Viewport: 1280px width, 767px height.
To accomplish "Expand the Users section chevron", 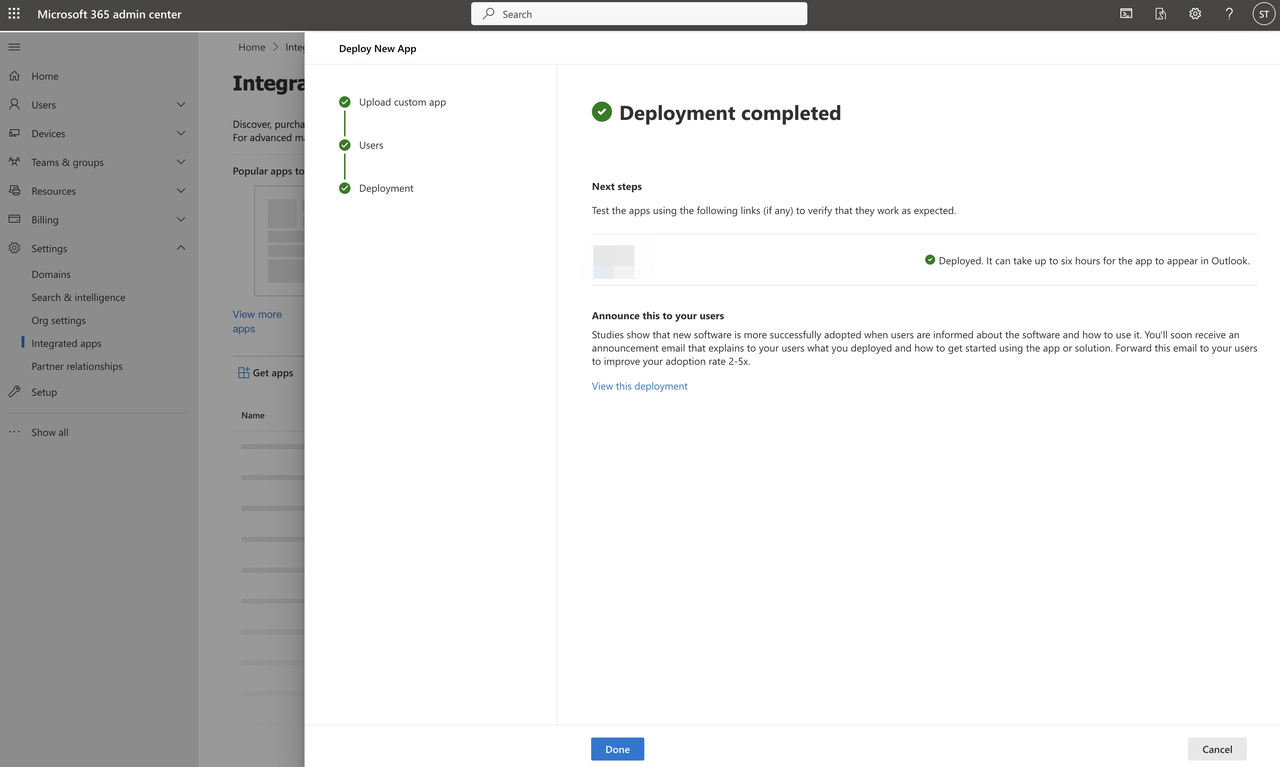I will [x=181, y=105].
